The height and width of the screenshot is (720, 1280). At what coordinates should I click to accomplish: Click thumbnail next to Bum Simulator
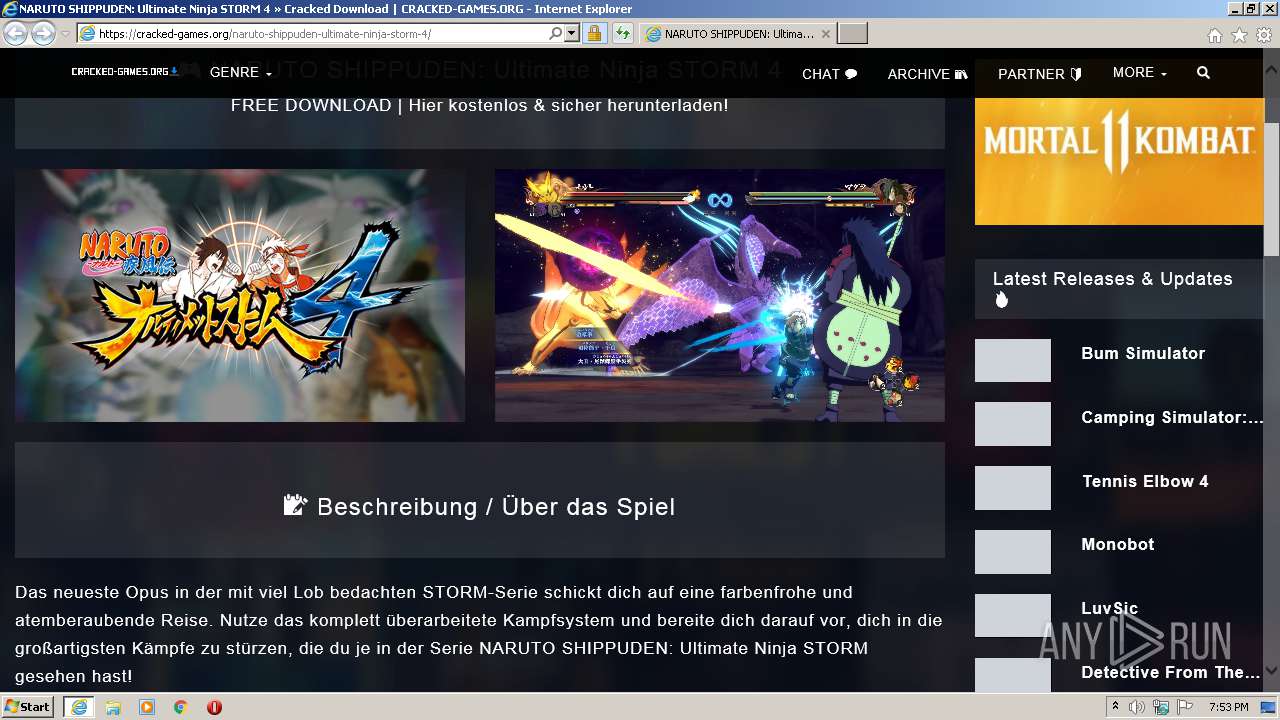click(1013, 360)
